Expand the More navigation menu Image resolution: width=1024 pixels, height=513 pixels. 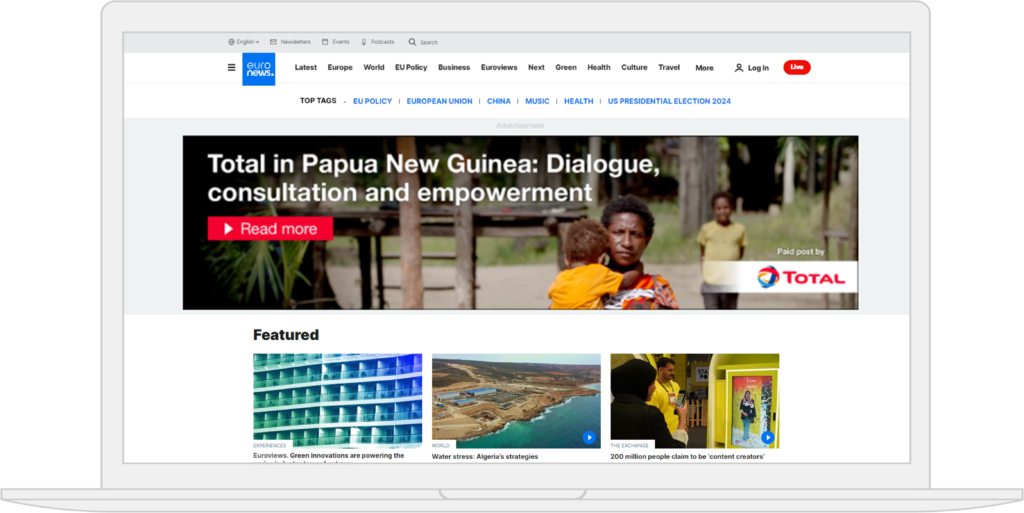[x=704, y=68]
